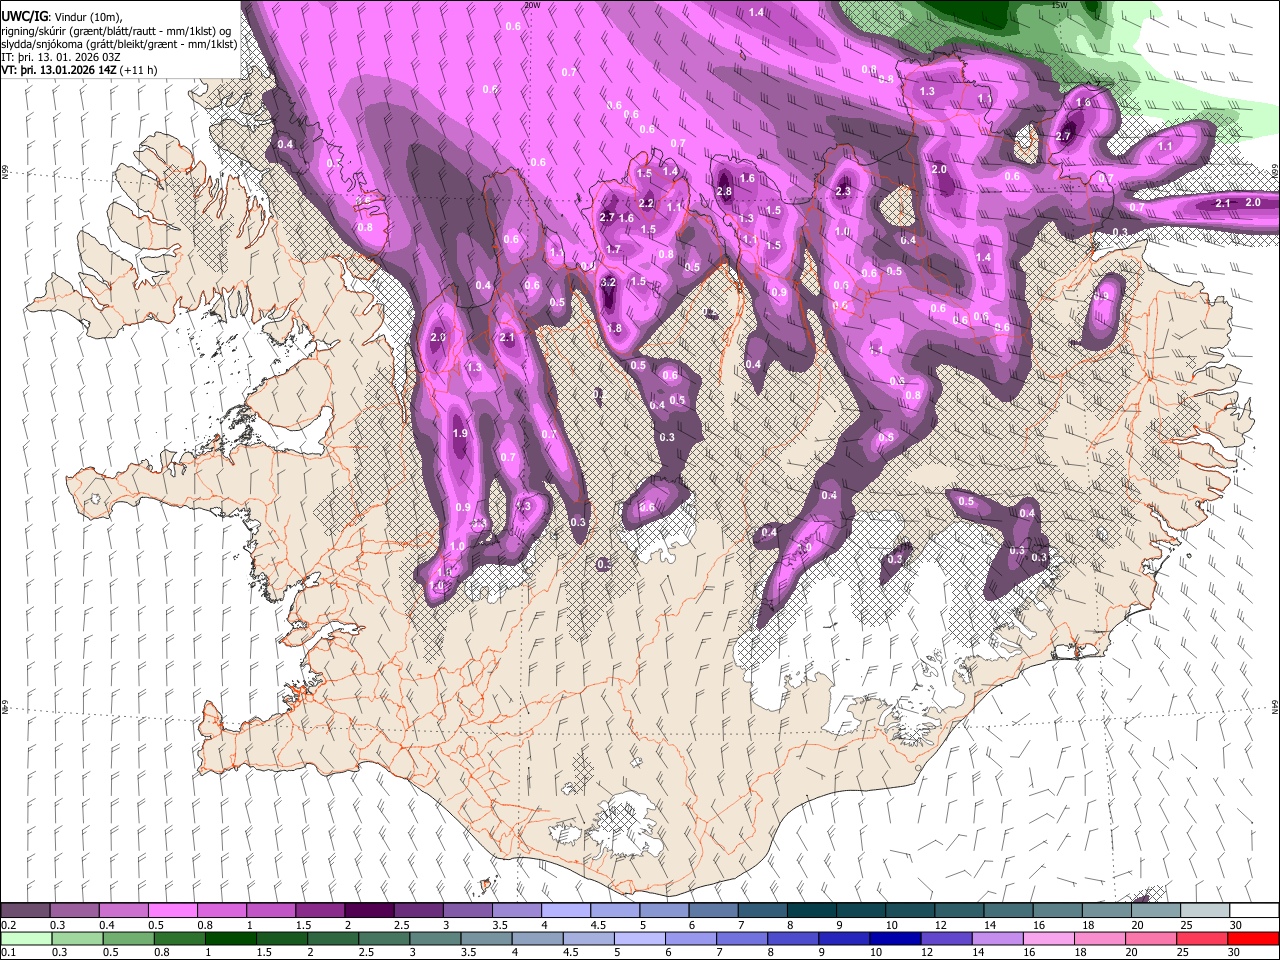Pick the lower legend swatch between 1 and 1.5
This screenshot has width=1280, height=960.
pyautogui.click(x=231, y=938)
